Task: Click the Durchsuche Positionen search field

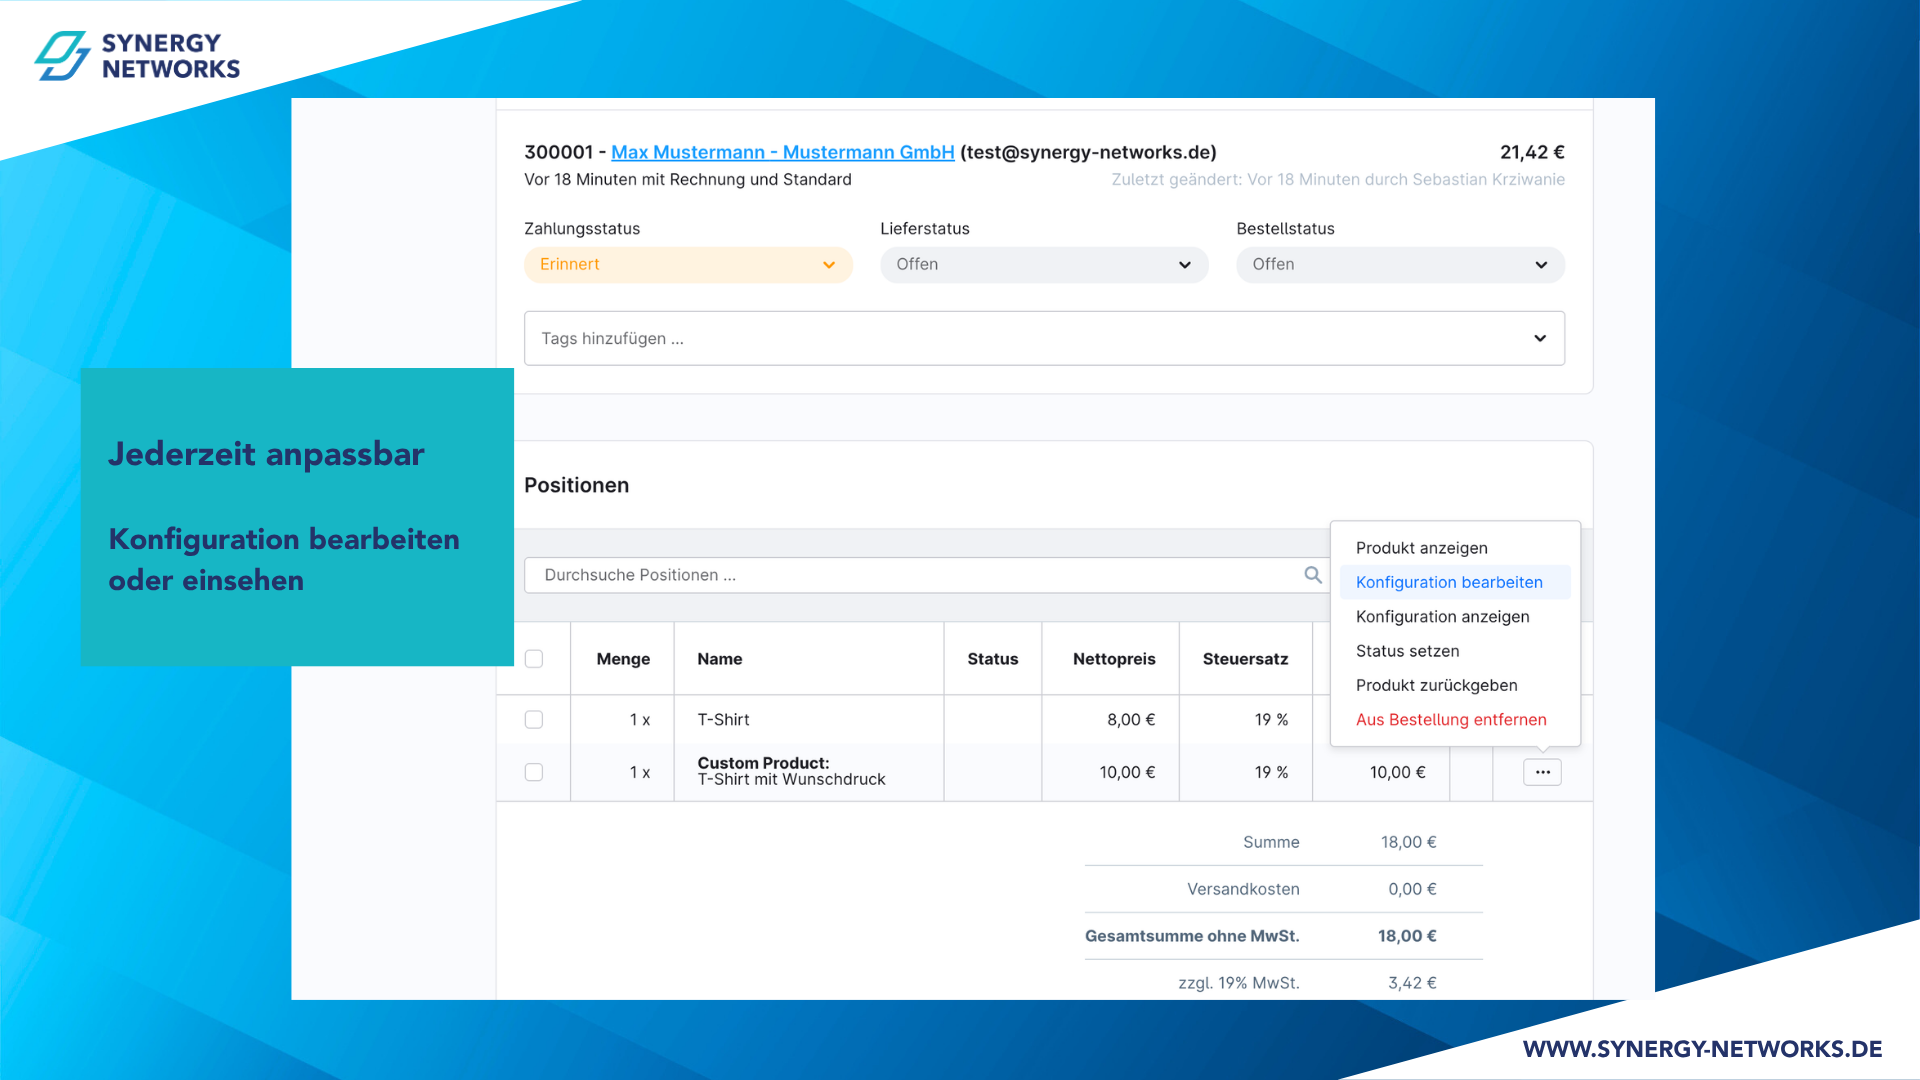Action: click(x=926, y=575)
